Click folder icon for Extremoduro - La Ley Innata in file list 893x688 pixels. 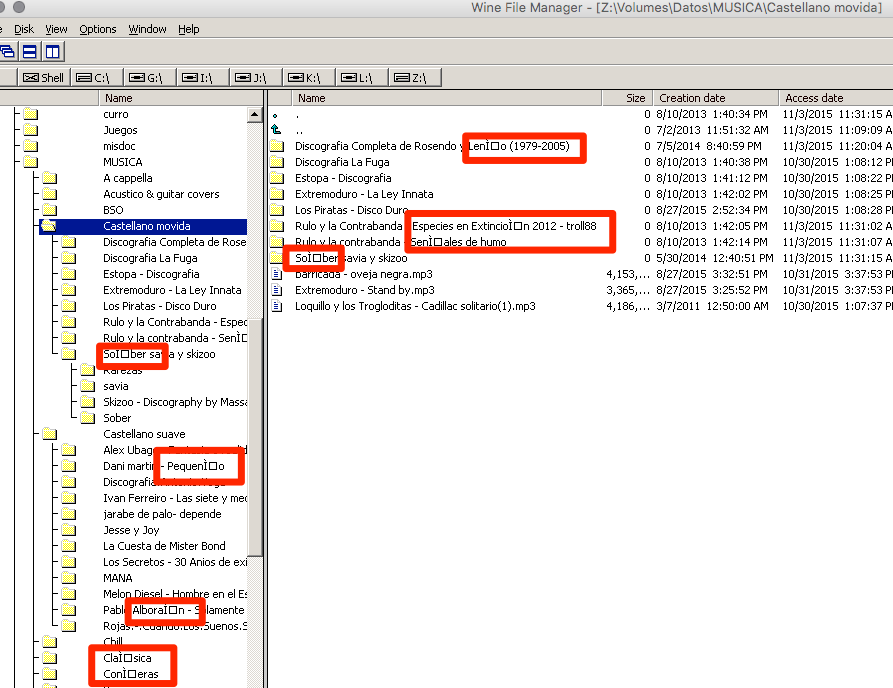point(277,194)
